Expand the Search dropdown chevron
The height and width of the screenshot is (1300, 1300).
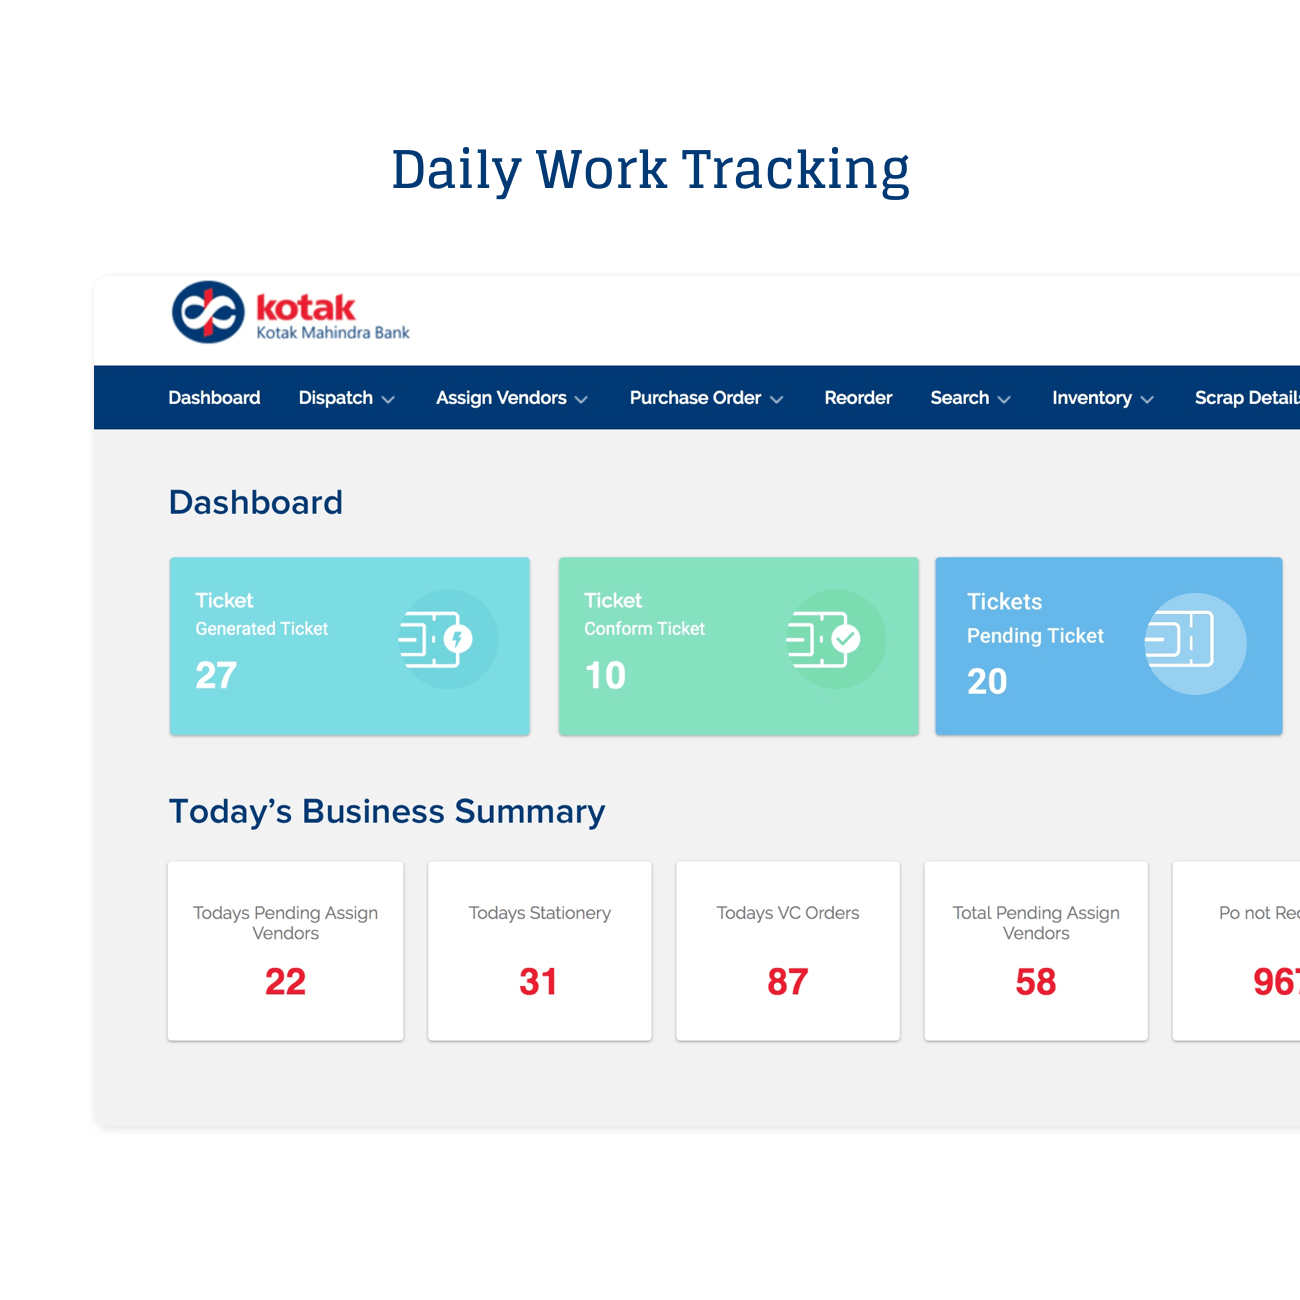[x=1004, y=399]
